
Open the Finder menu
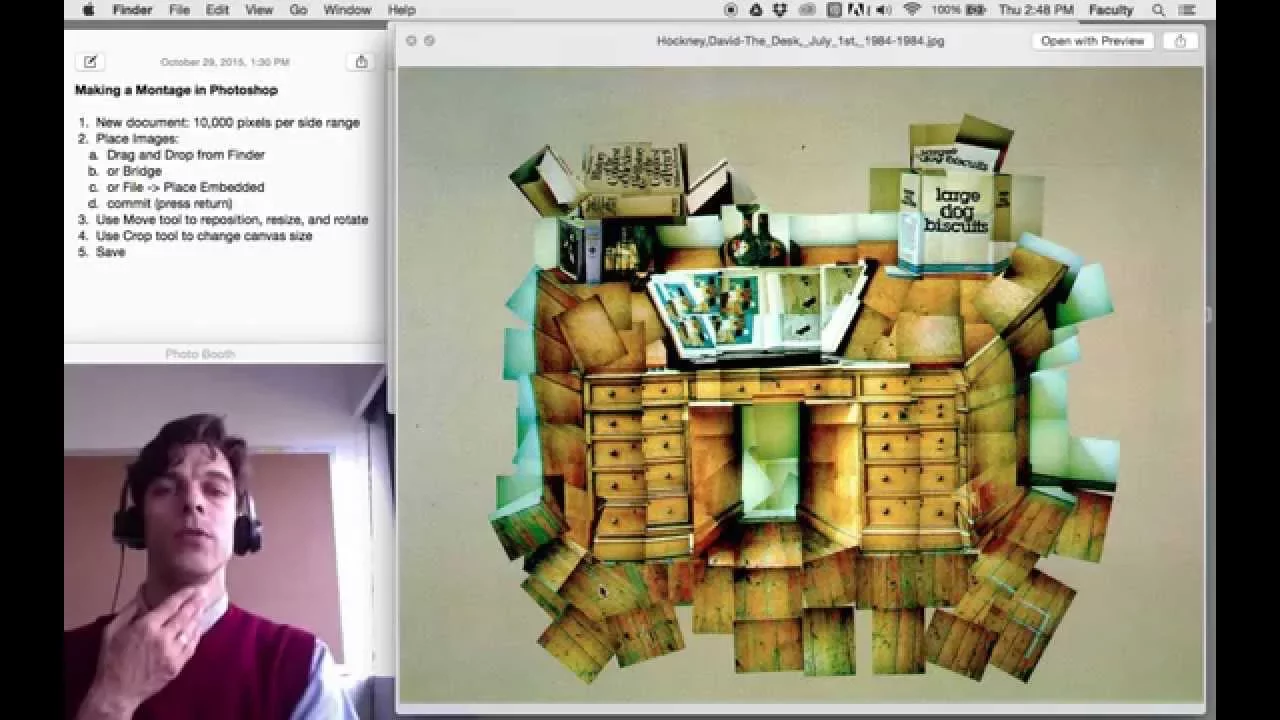pyautogui.click(x=132, y=10)
